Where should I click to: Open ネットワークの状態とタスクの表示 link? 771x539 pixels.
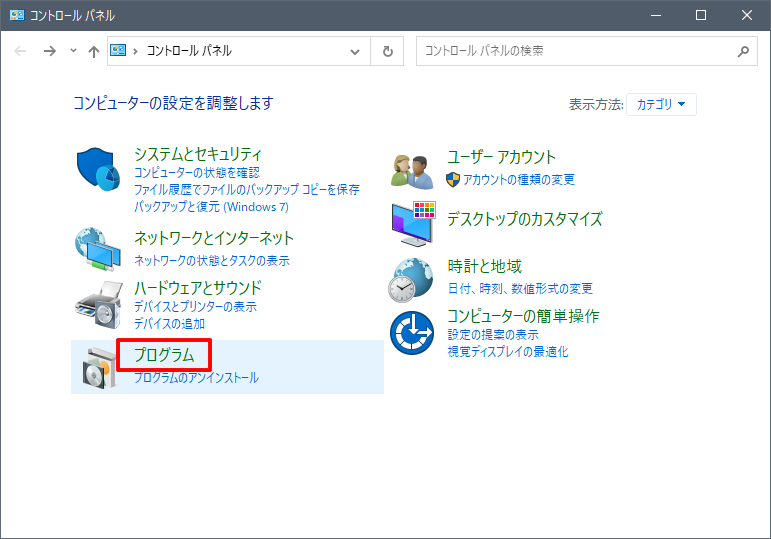[x=212, y=261]
